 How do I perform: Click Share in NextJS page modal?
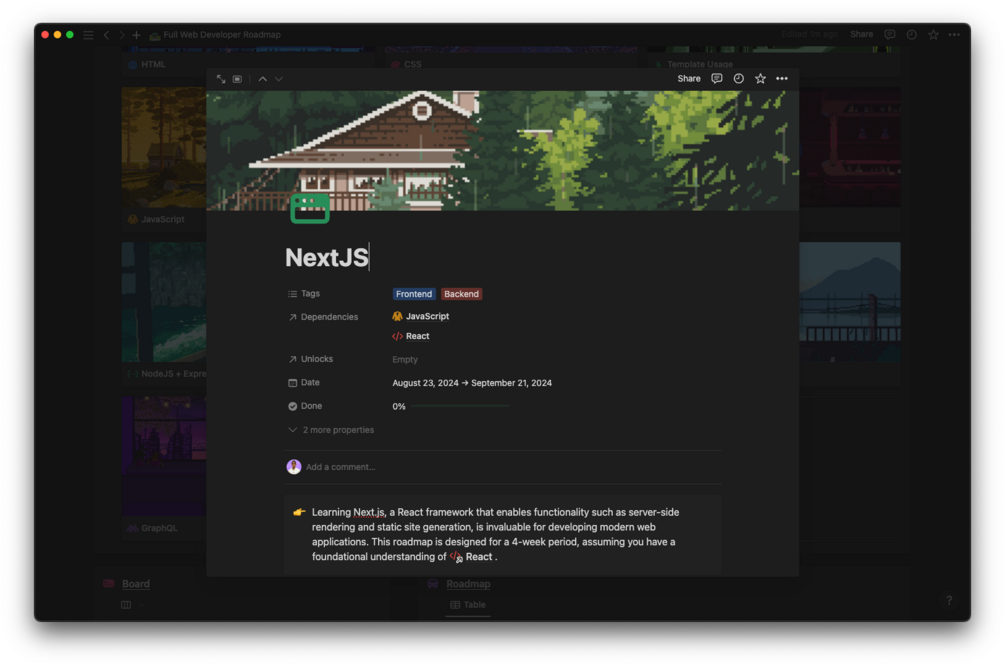tap(688, 78)
